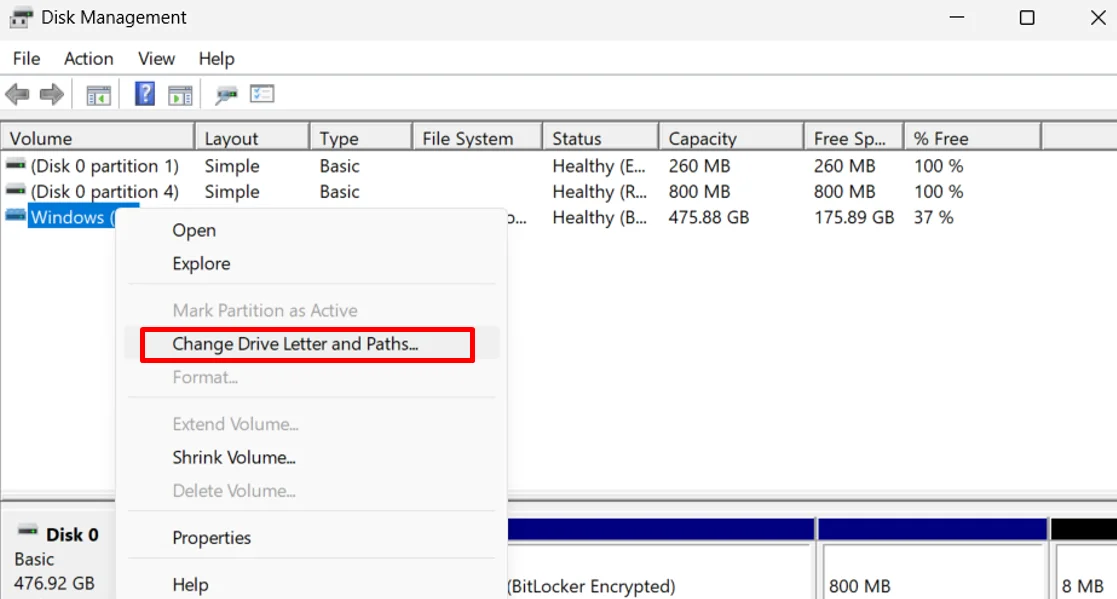Choose Change Drive Letter and Paths
The height and width of the screenshot is (599, 1117).
pyautogui.click(x=262, y=343)
